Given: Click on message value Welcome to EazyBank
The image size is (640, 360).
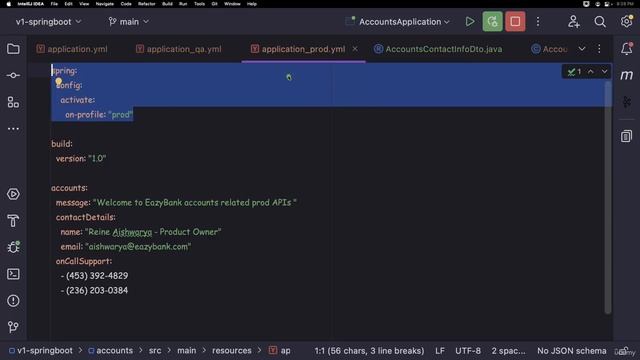Looking at the screenshot, I should point(195,202).
